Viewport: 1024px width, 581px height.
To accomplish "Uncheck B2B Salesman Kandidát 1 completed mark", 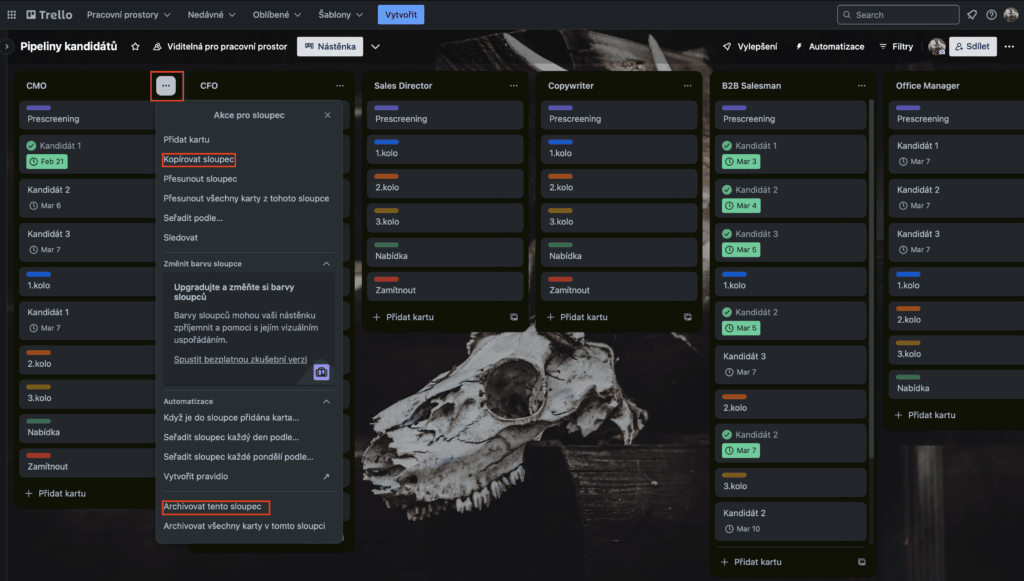I will (x=727, y=146).
